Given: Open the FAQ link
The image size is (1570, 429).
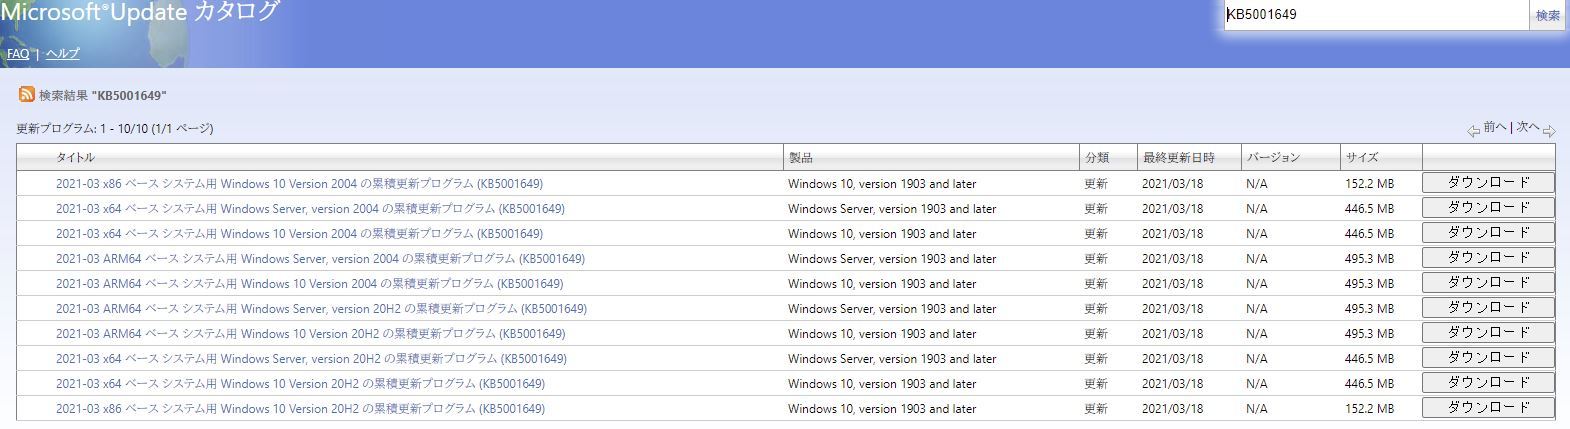Looking at the screenshot, I should coord(18,54).
